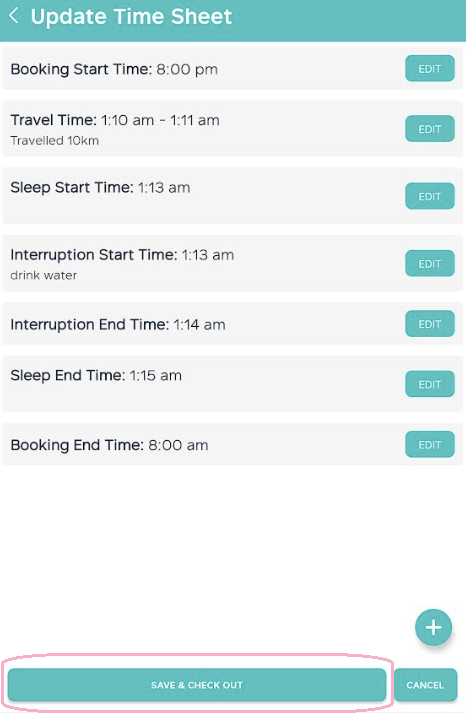Click the drink water interruption note
Image resolution: width=467 pixels, height=713 pixels.
click(44, 275)
